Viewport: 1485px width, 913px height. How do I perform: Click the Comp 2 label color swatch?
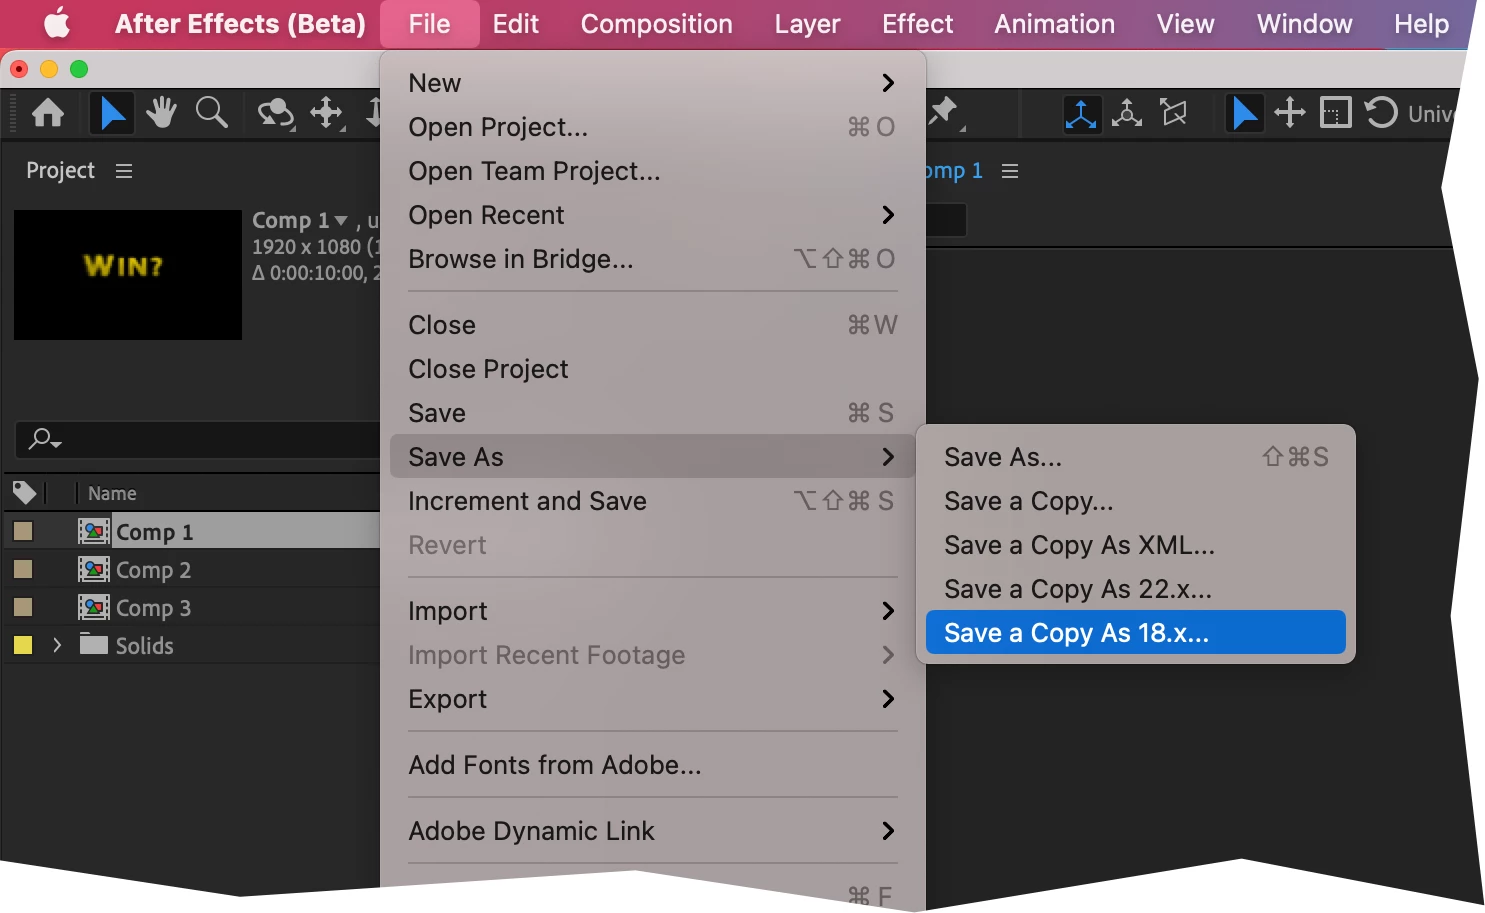(x=23, y=569)
